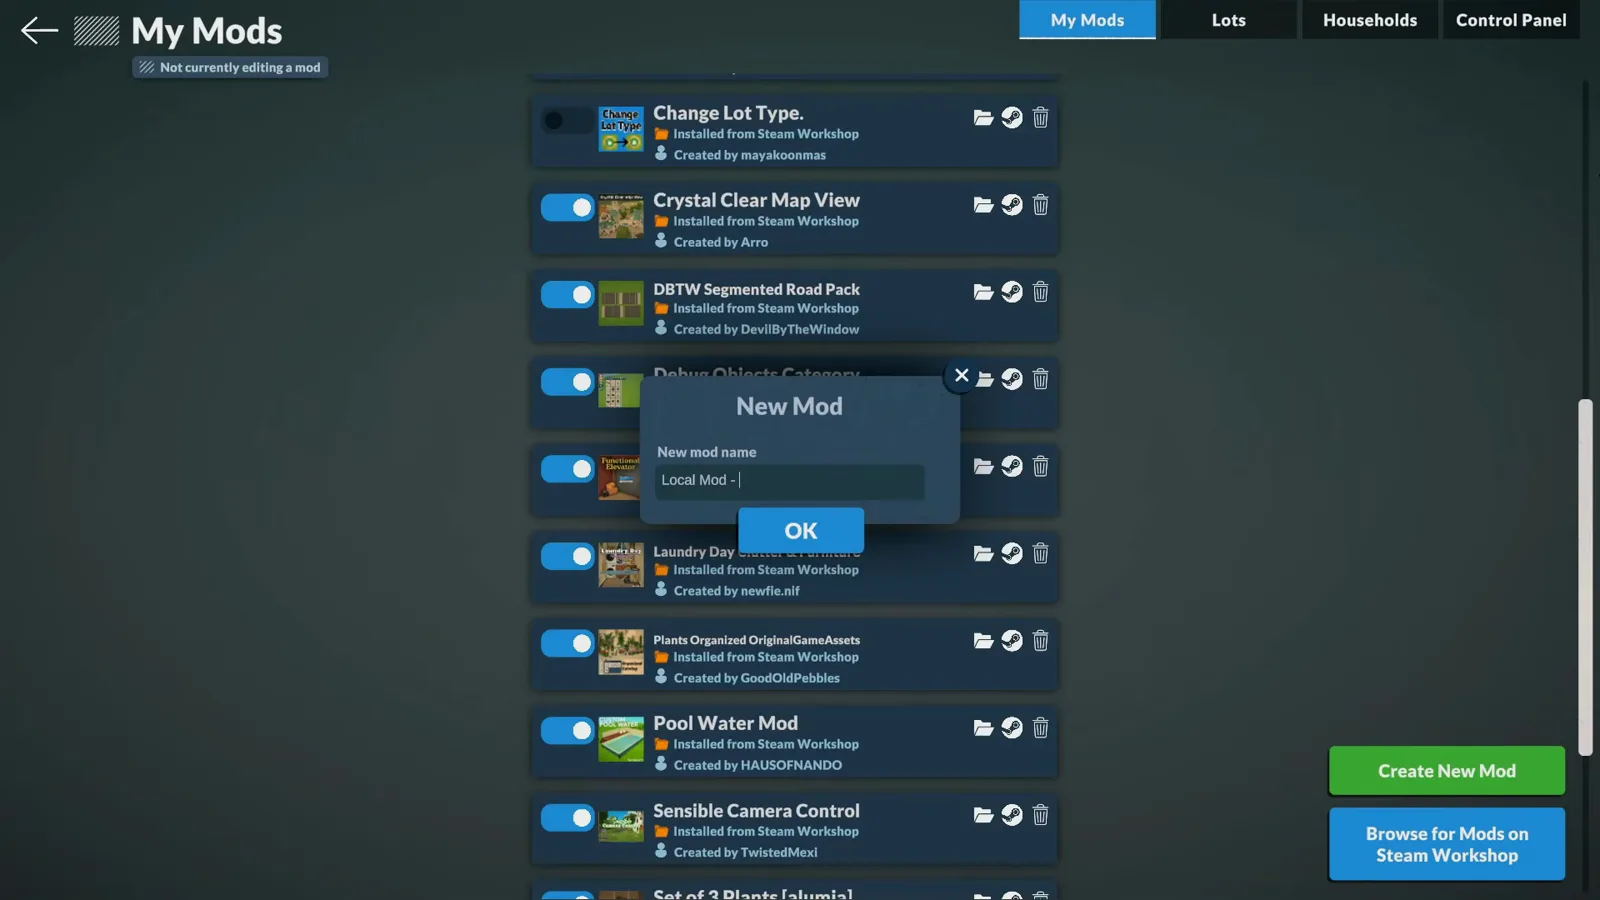Disable Crystal Clear Map View toggle
Image resolution: width=1600 pixels, height=900 pixels.
[x=567, y=208]
